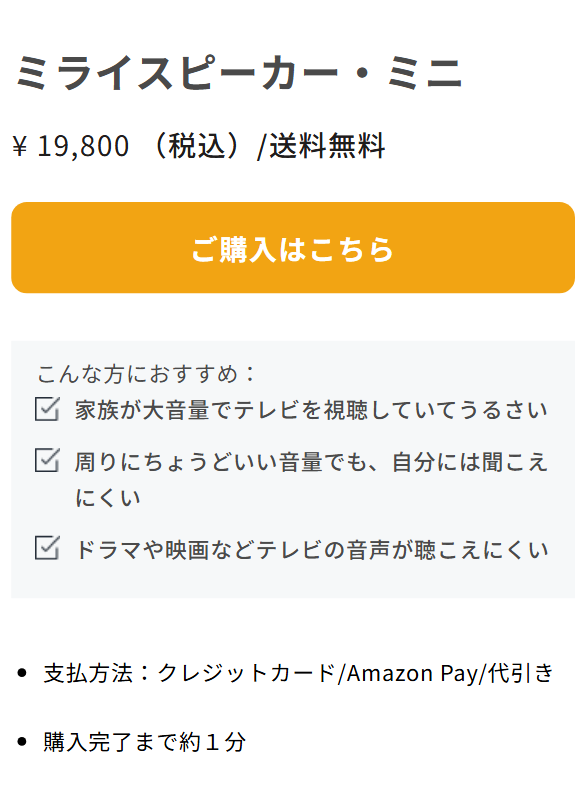This screenshot has height=789, width=585.
Task: Click the 購入完了まで約１分 text line
Action: pos(144,742)
